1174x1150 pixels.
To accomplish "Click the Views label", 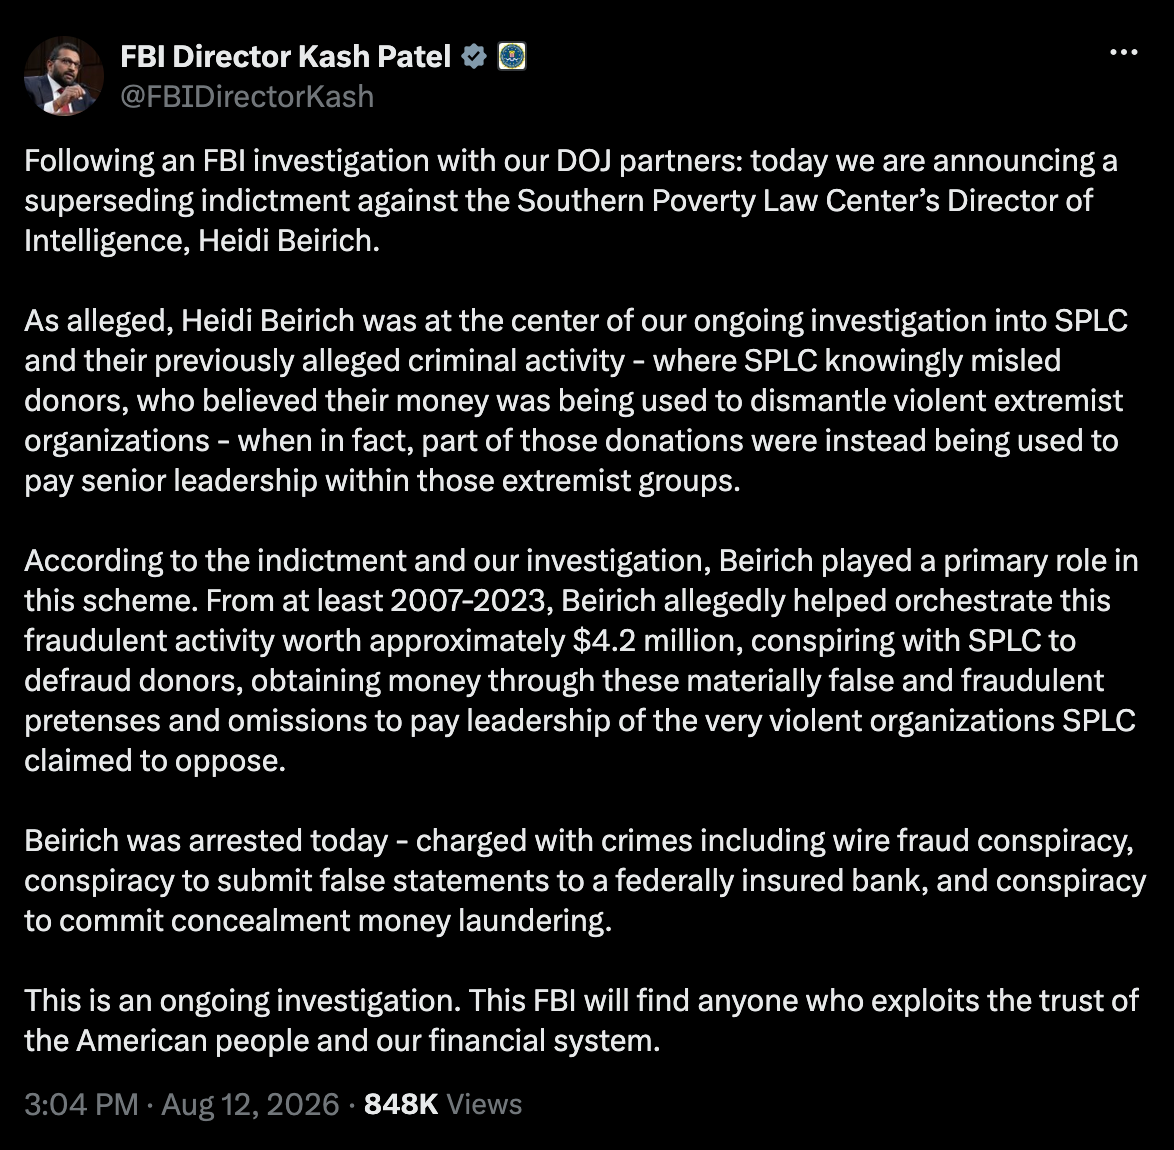I will (484, 1104).
